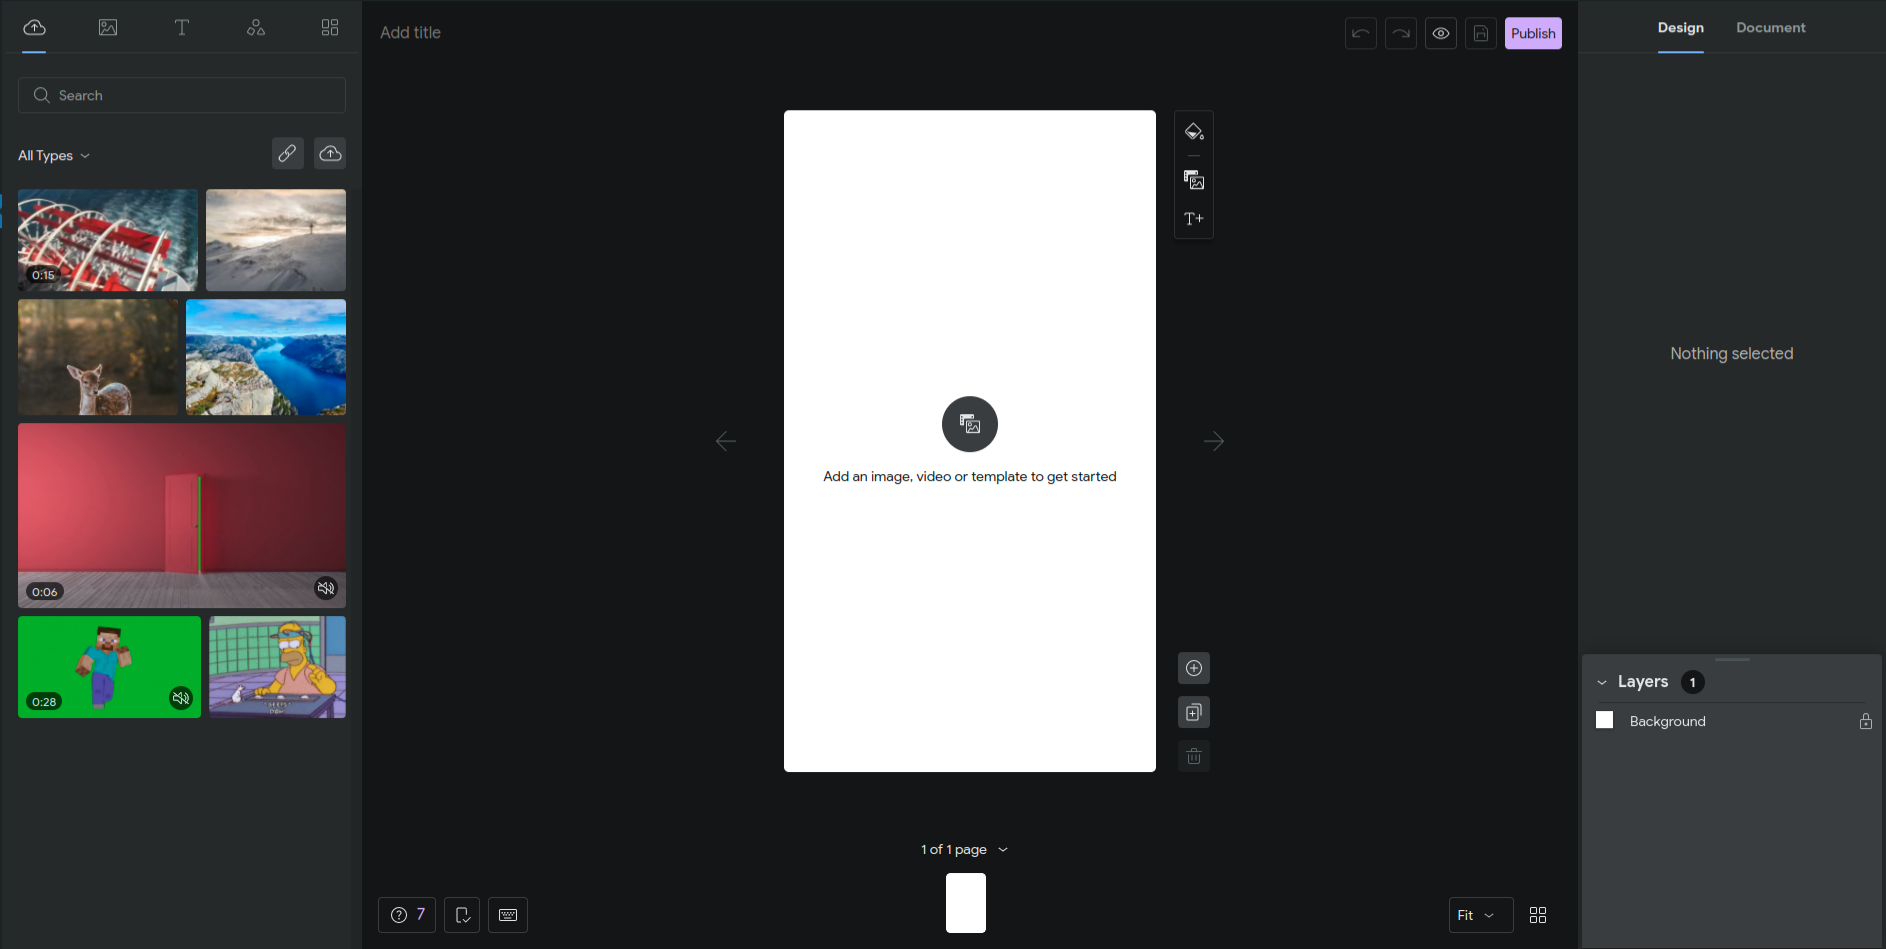Click the upload from link icon
Screen dimensions: 1886x949
(288, 153)
